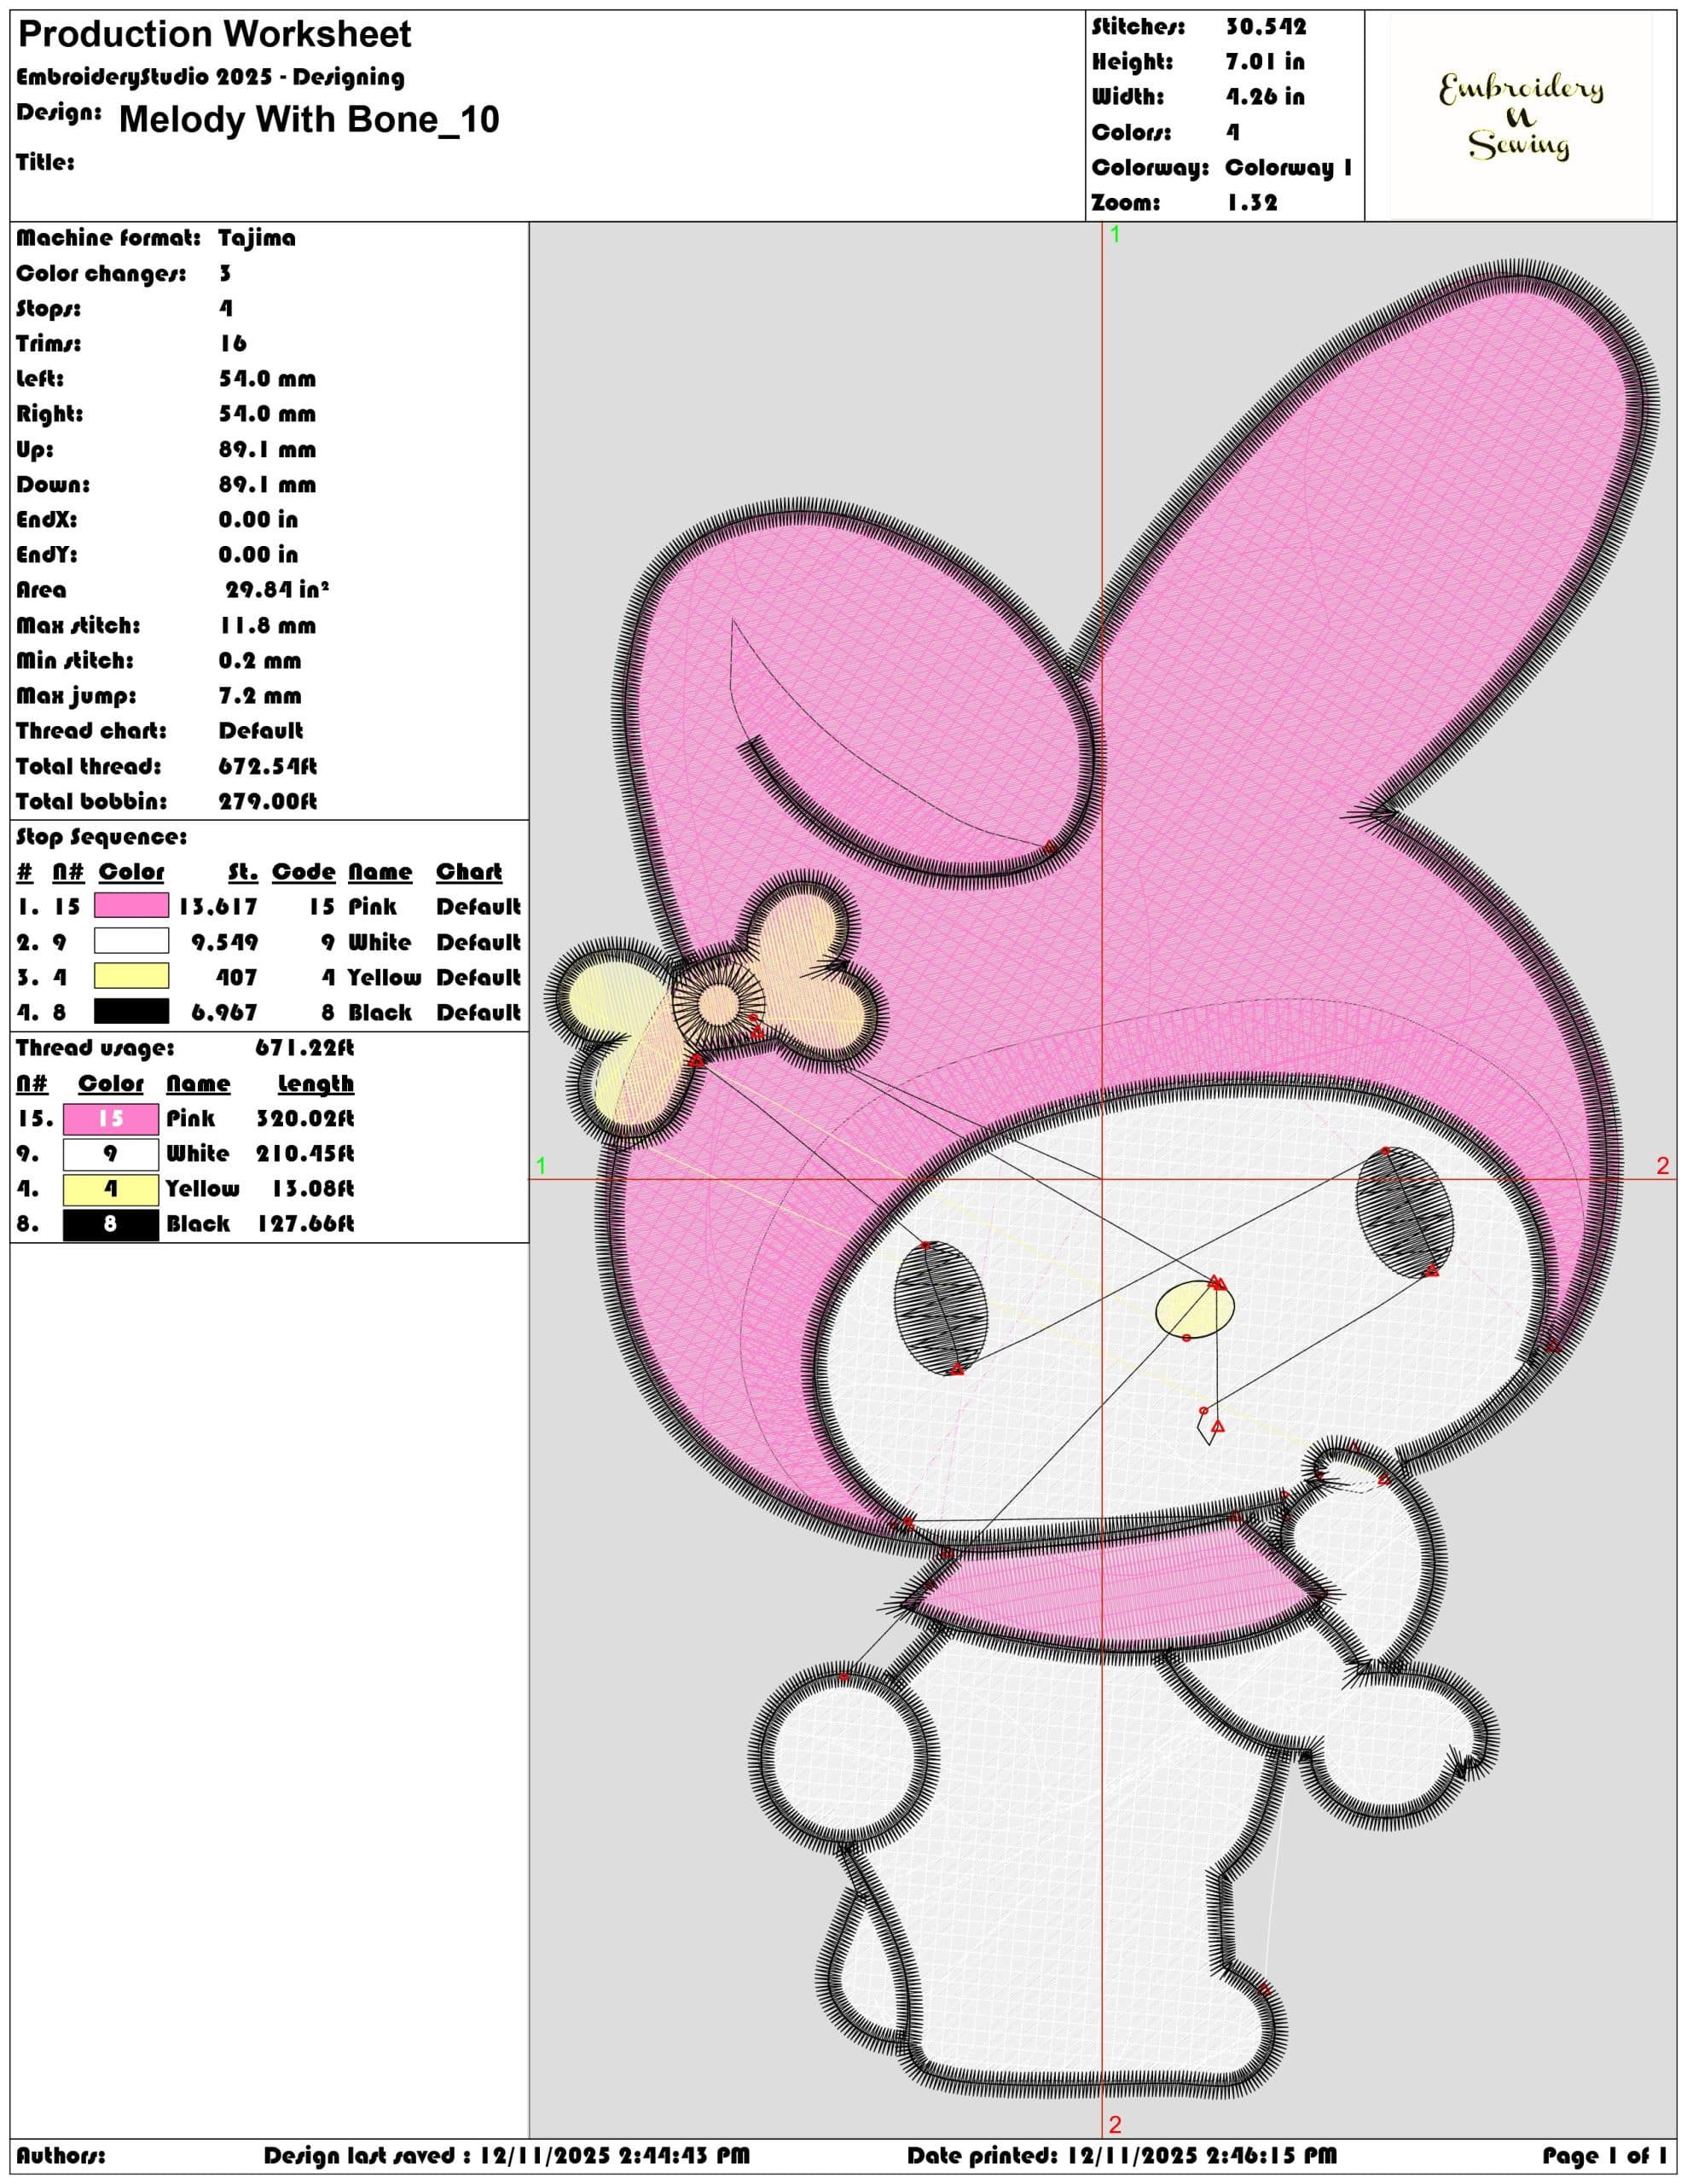This screenshot has height=2184, width=1687.
Task: Click the total bobbin value "279.00ft"
Action: point(268,802)
